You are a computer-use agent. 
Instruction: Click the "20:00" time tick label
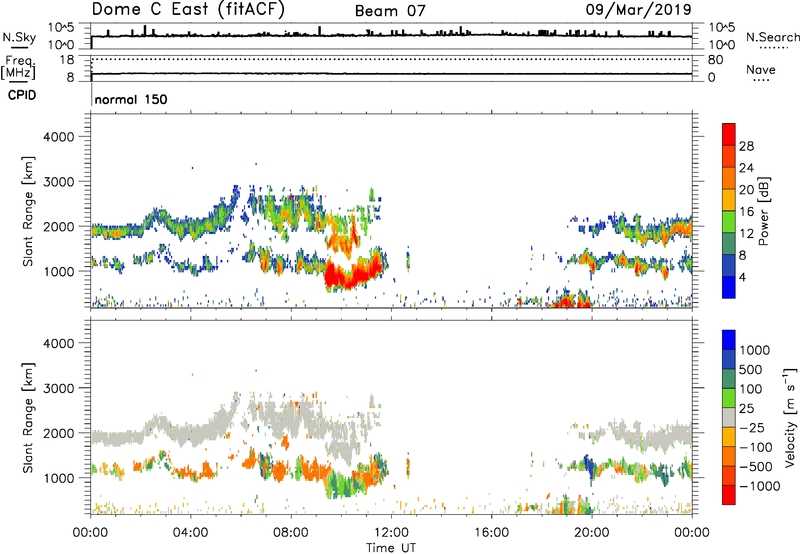tap(591, 533)
